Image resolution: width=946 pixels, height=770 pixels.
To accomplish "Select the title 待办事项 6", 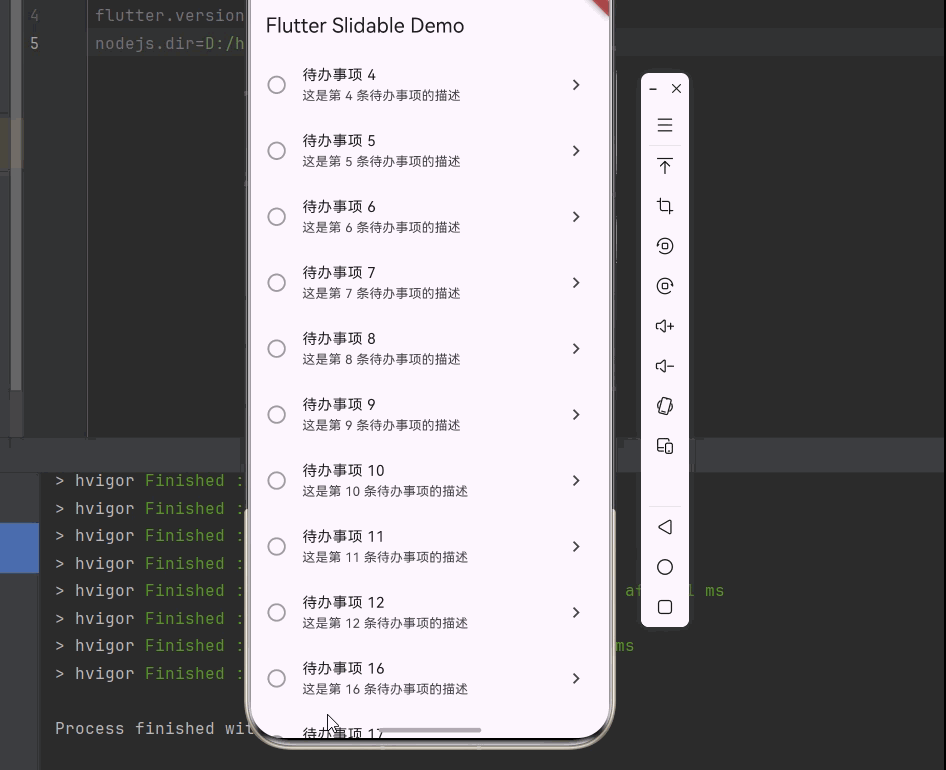I will point(339,207).
